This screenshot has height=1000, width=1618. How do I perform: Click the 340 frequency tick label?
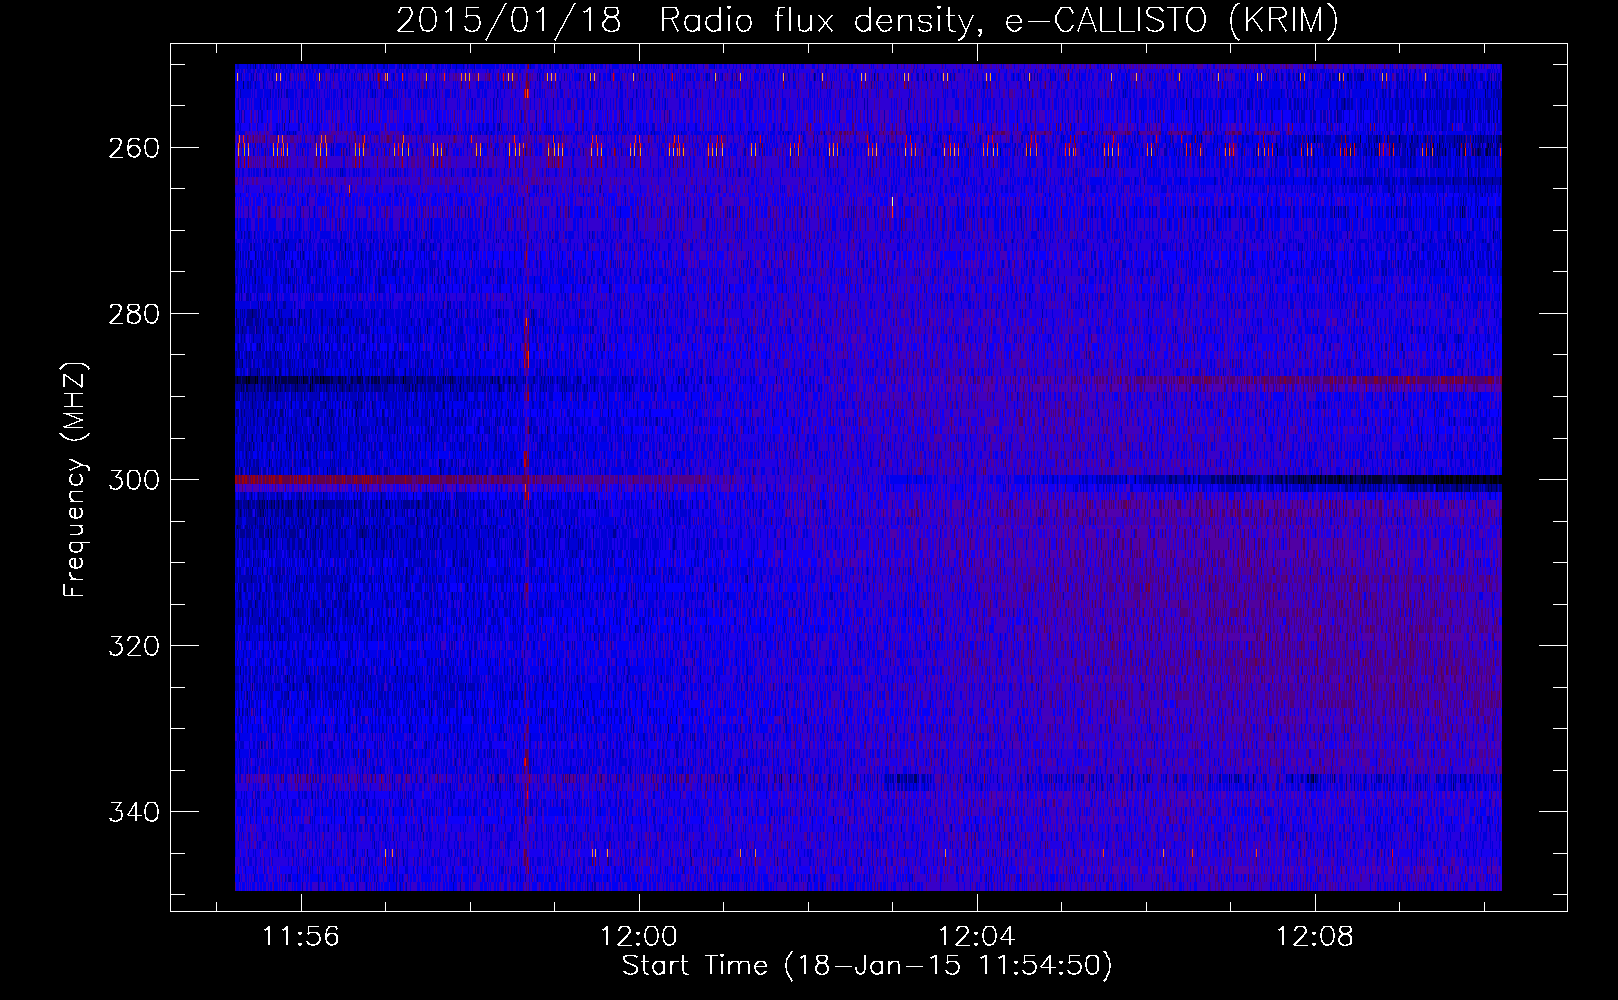click(133, 812)
